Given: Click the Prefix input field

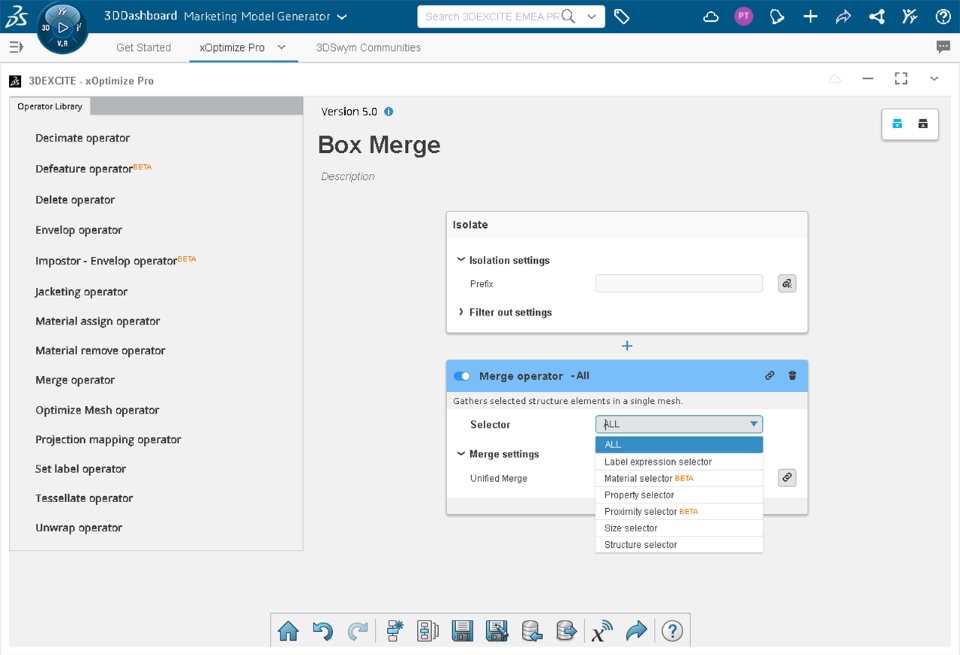Looking at the screenshot, I should pyautogui.click(x=679, y=283).
